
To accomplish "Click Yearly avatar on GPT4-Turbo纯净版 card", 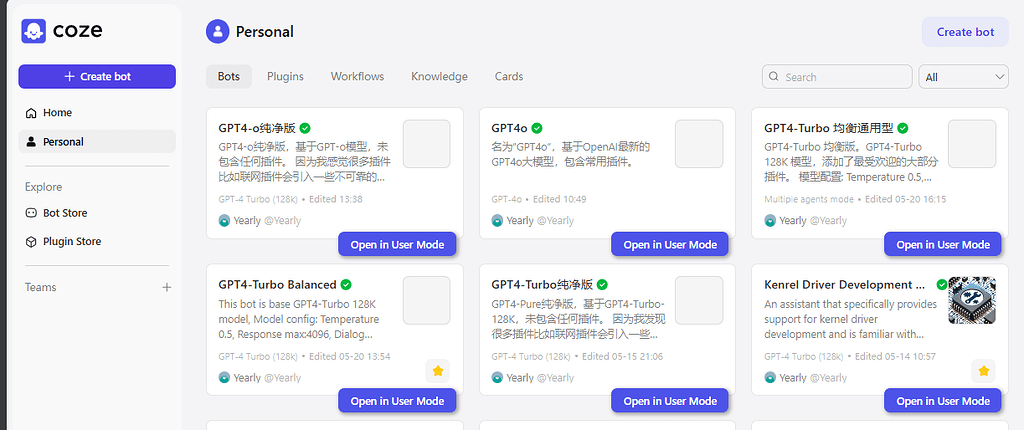I will point(498,378).
